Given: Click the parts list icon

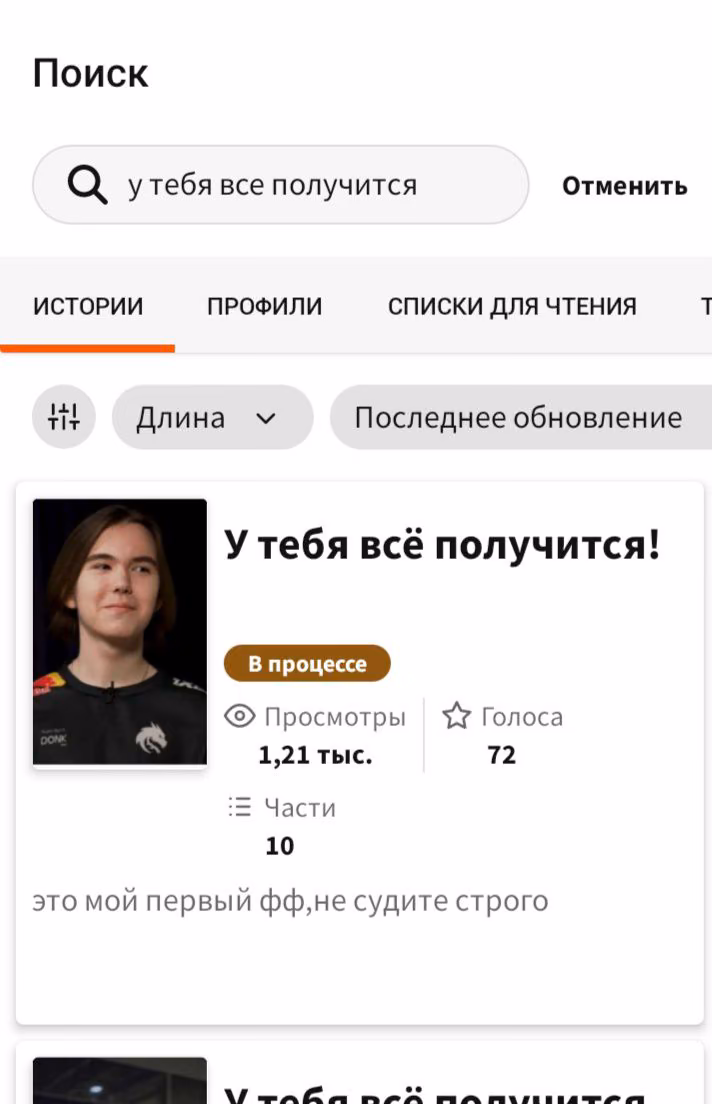Looking at the screenshot, I should [239, 807].
